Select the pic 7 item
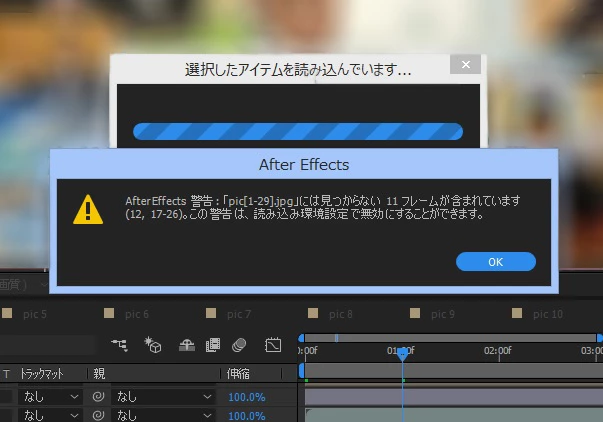This screenshot has width=603, height=422. point(239,314)
